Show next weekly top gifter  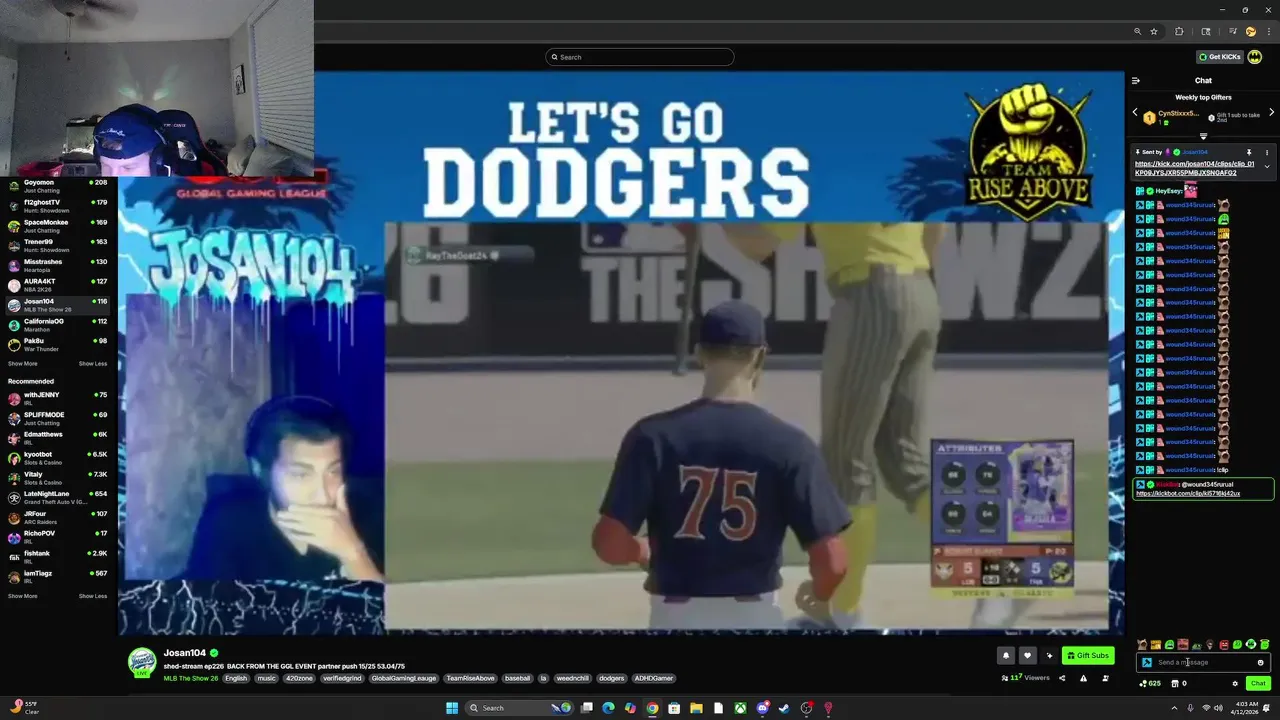tap(1271, 113)
